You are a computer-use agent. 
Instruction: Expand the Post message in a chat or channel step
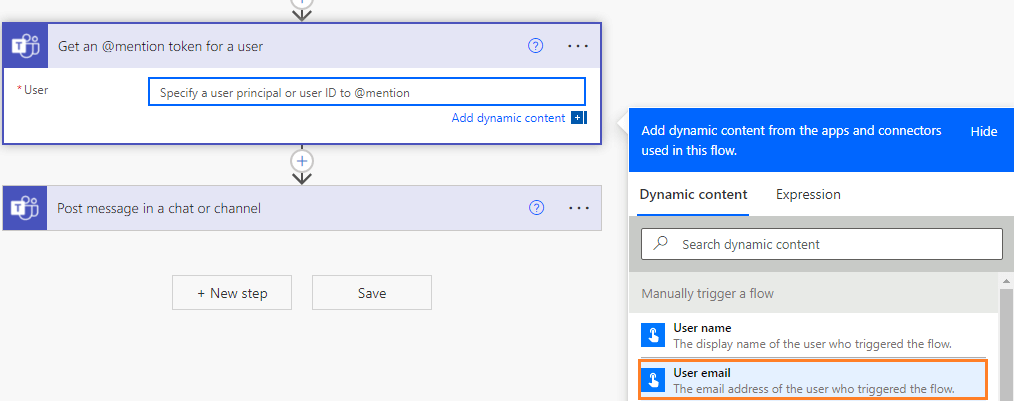point(302,208)
